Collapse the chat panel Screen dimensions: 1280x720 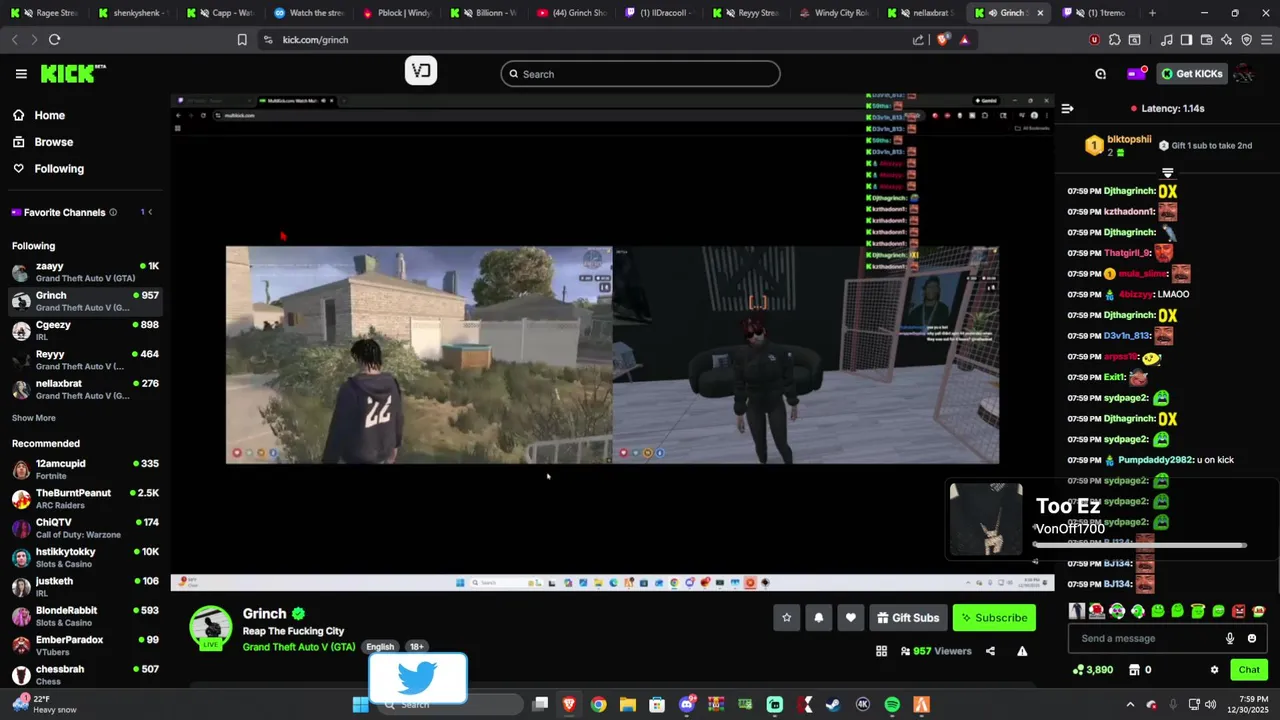(1067, 108)
